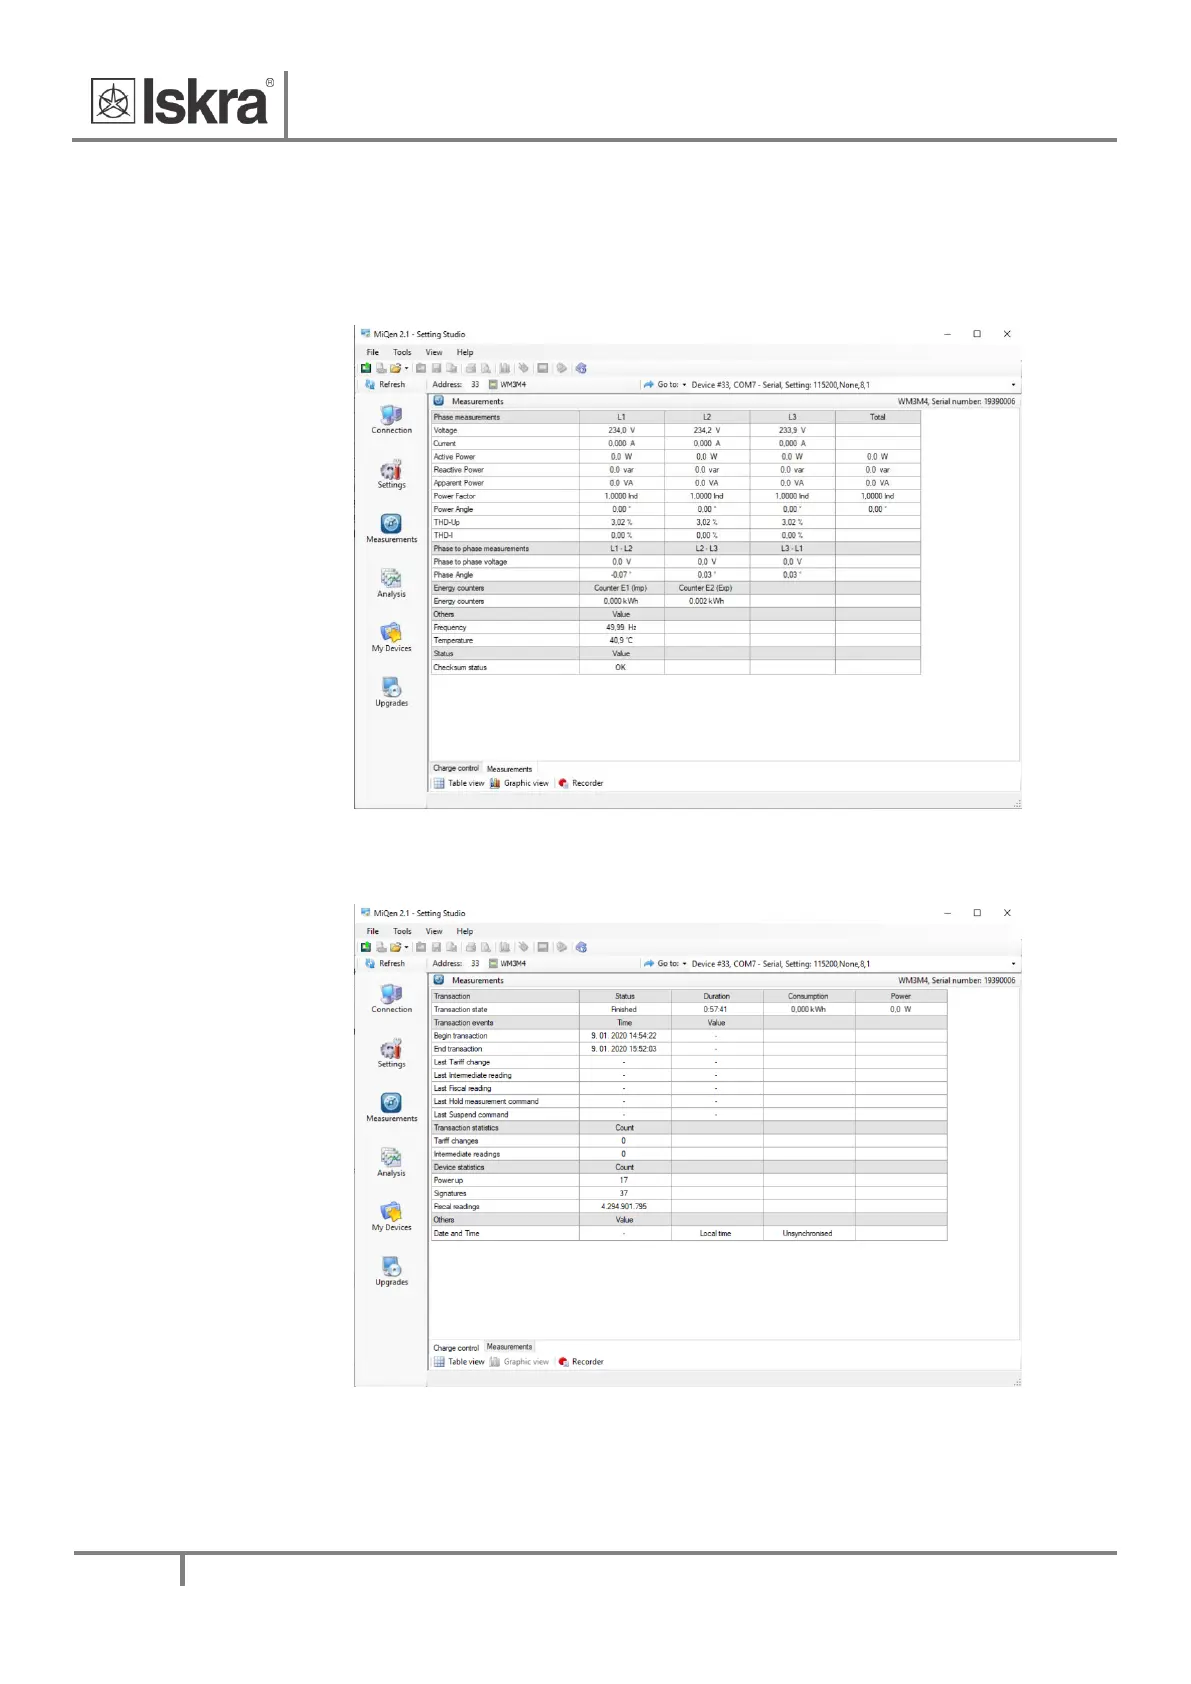This screenshot has width=1191, height=1684.
Task: Click the Address 33 field, lower window
Action: click(x=475, y=963)
